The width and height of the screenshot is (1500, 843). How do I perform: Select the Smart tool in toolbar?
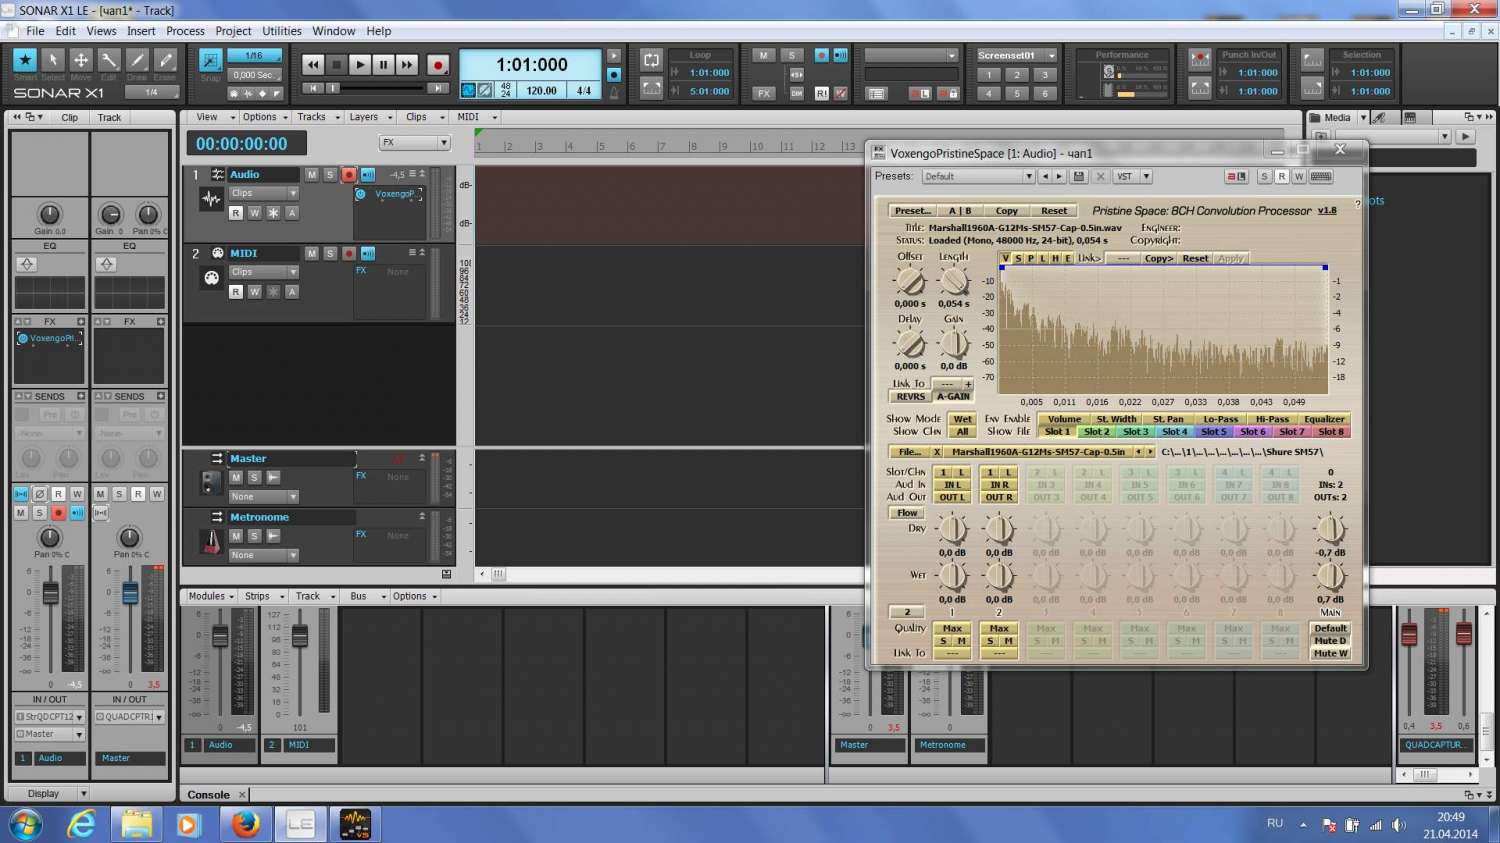coord(25,60)
